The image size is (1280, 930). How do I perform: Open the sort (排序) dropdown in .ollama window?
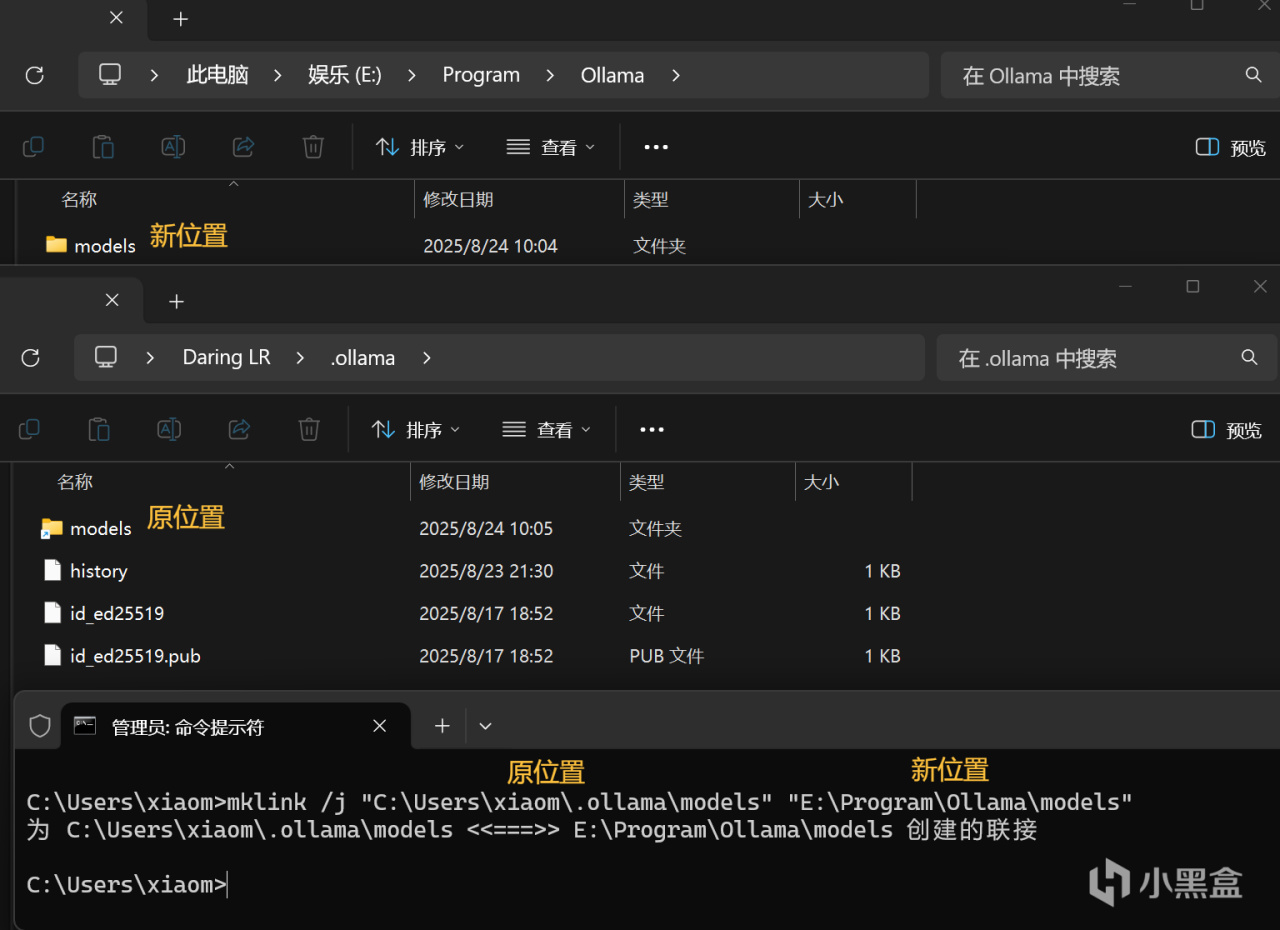pos(416,429)
